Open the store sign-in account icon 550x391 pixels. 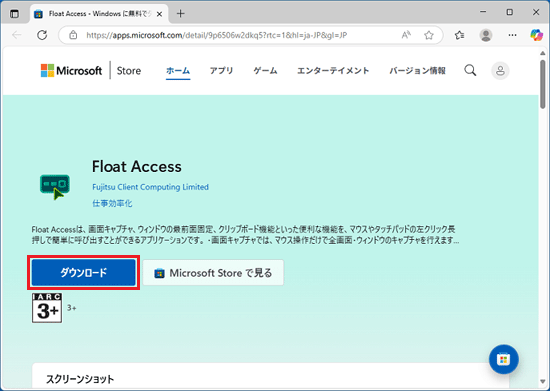[x=500, y=70]
